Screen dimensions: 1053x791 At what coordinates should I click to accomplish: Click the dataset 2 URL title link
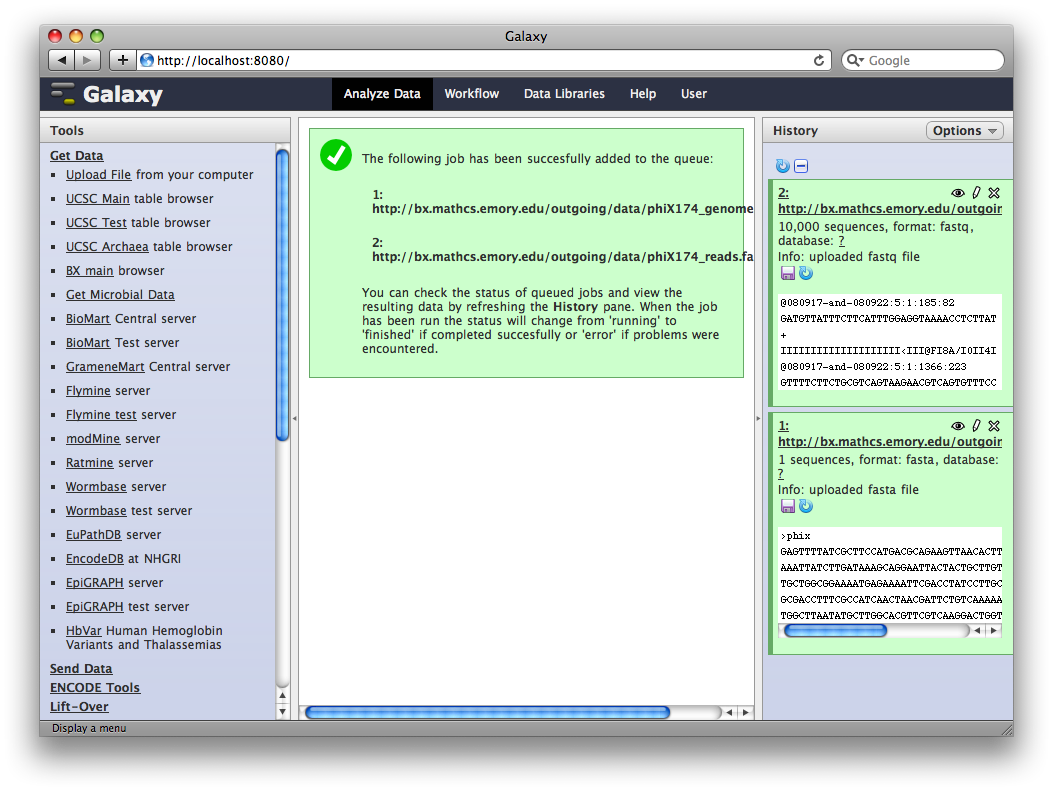pyautogui.click(x=890, y=209)
